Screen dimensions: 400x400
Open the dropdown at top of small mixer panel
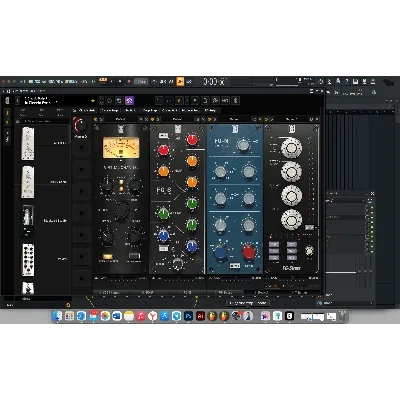(345, 201)
